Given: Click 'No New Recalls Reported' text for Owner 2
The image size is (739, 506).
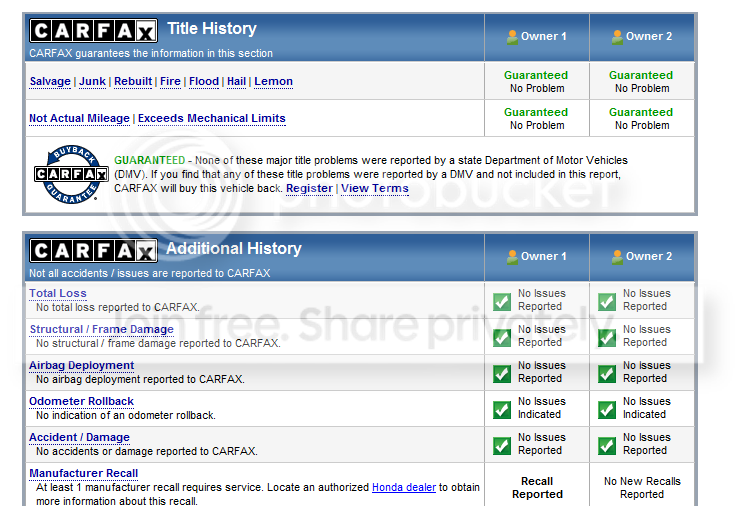Looking at the screenshot, I should (642, 488).
